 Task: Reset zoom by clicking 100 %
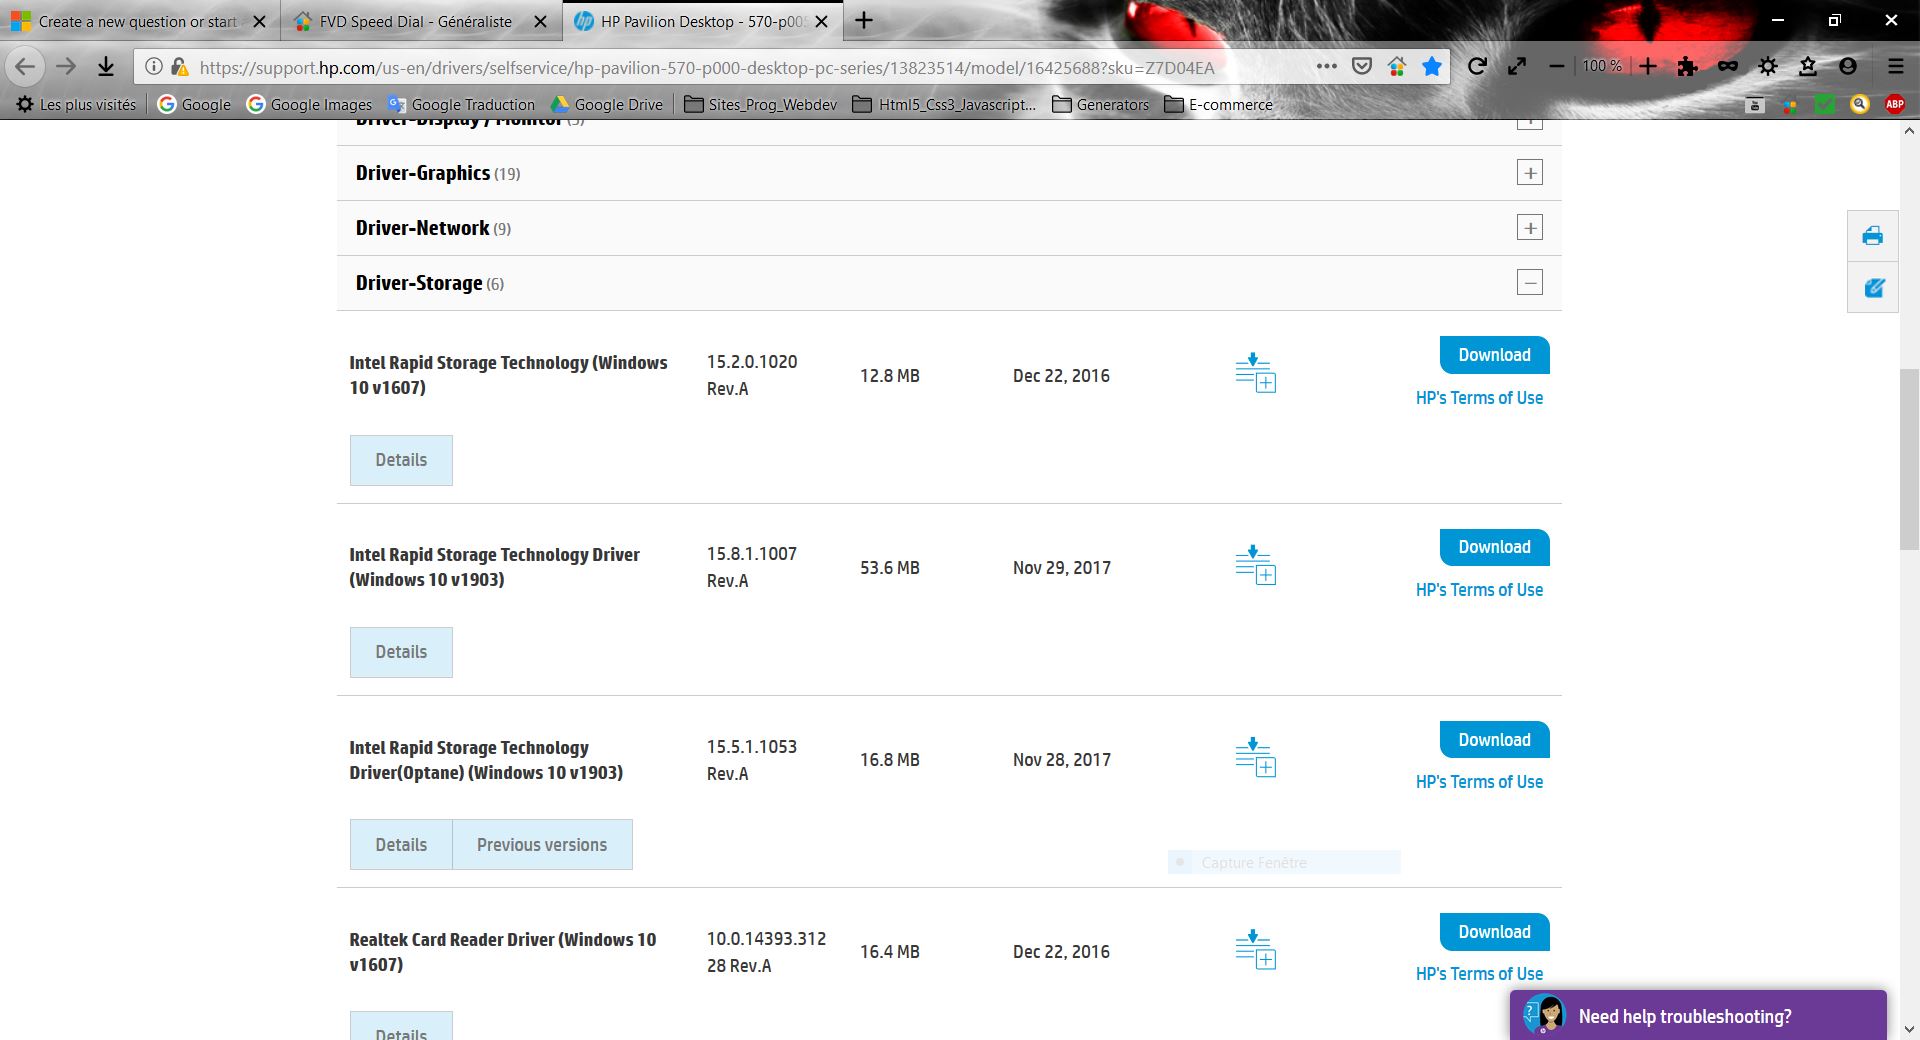tap(1602, 66)
